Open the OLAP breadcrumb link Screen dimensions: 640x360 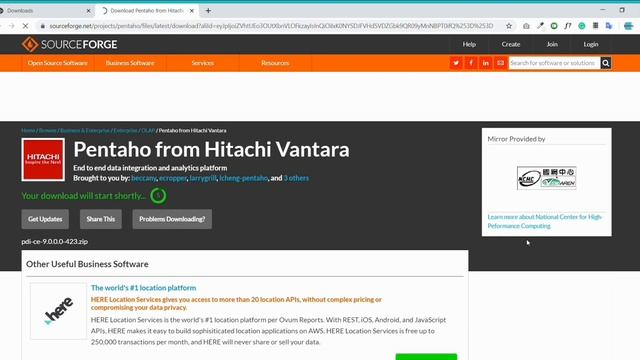(148, 131)
